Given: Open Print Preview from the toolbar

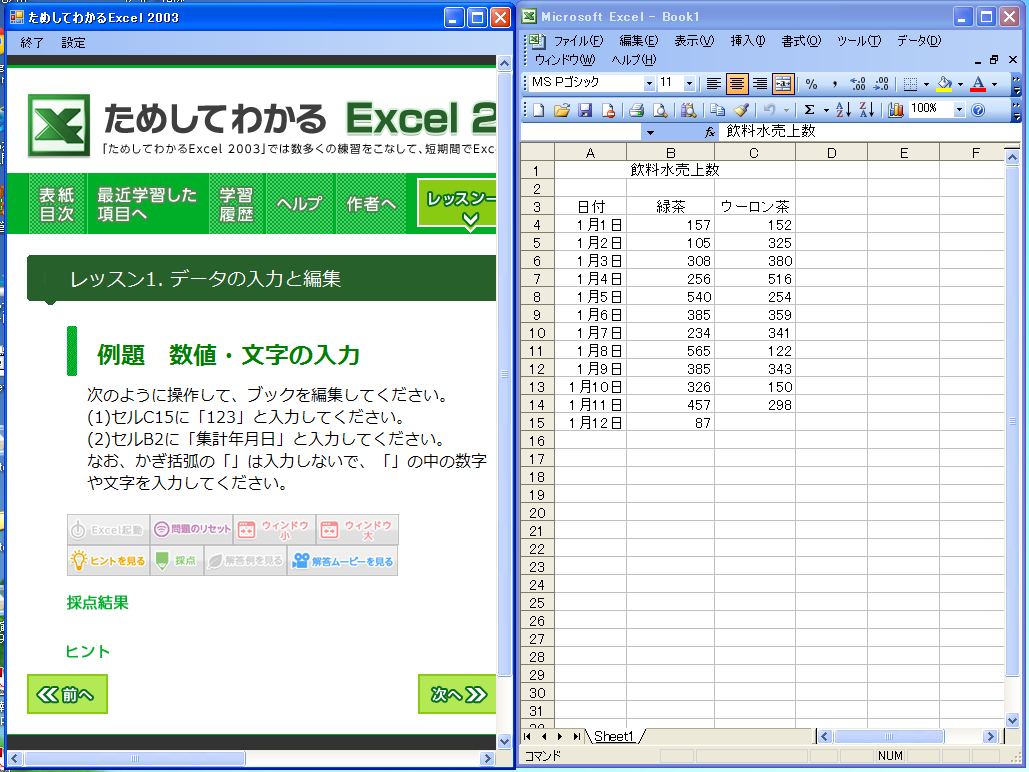Looking at the screenshot, I should click(x=660, y=110).
